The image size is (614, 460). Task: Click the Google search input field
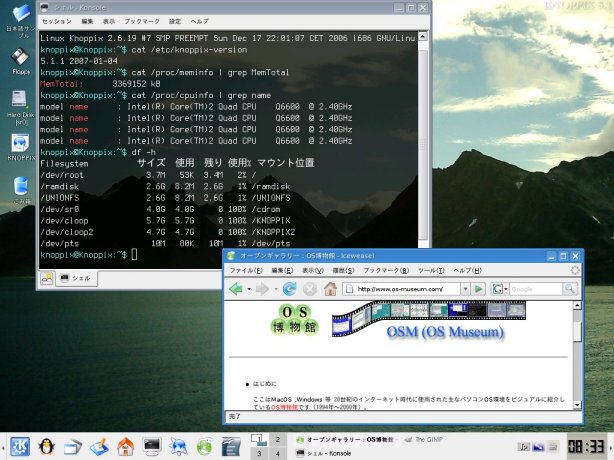point(536,289)
